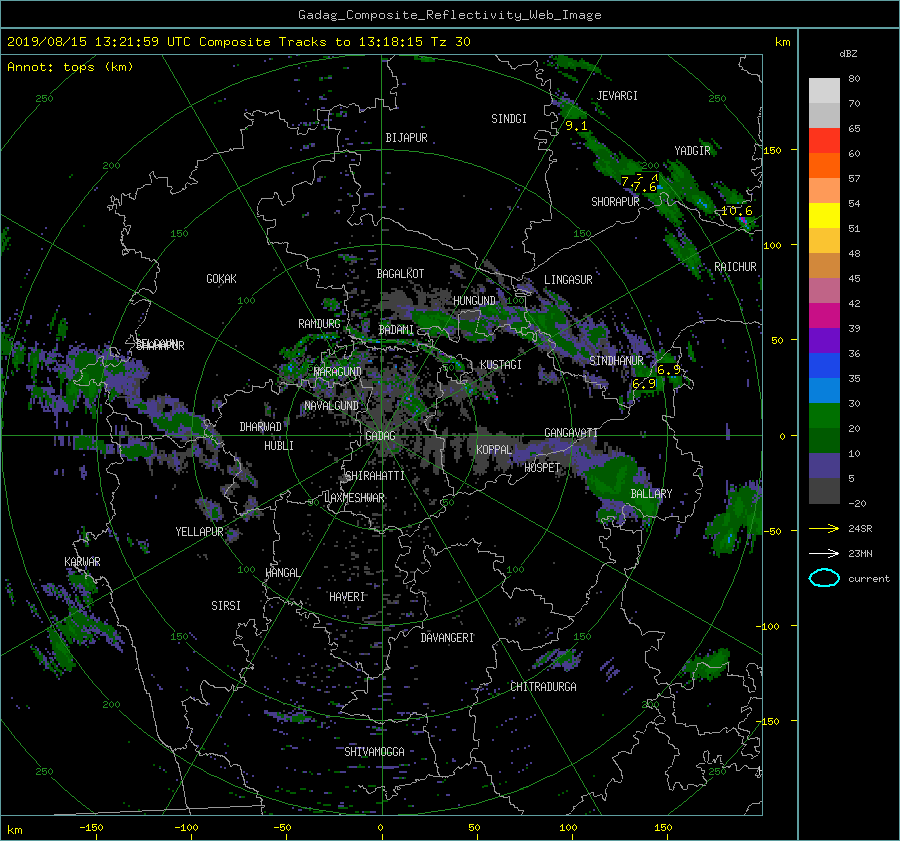
Task: Select the dark orange 57-60 dBZ swatch
Action: point(824,166)
